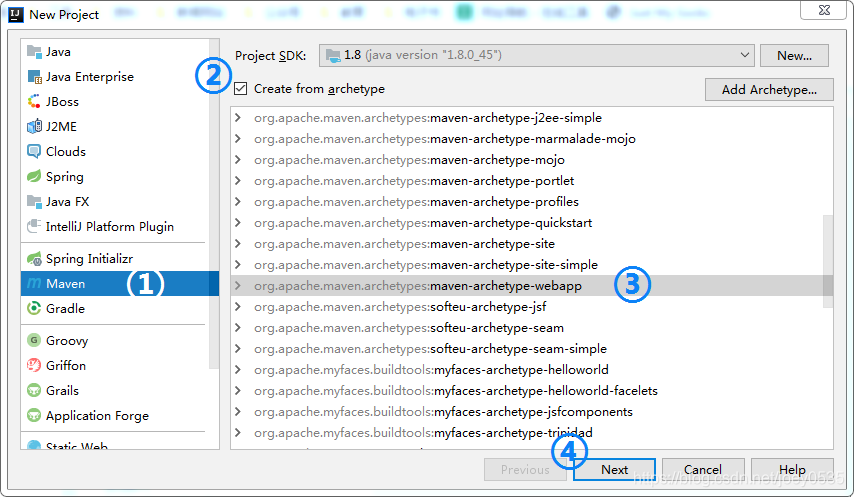Expand the maven-archetype-mojo chevron
The image size is (854, 497).
click(237, 159)
